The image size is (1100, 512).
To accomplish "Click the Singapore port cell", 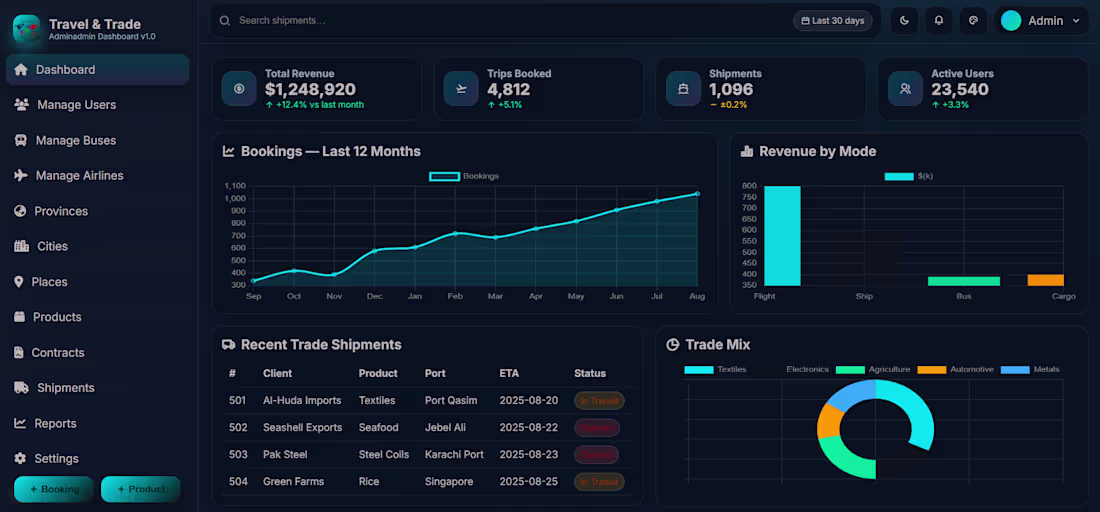I will (x=449, y=482).
